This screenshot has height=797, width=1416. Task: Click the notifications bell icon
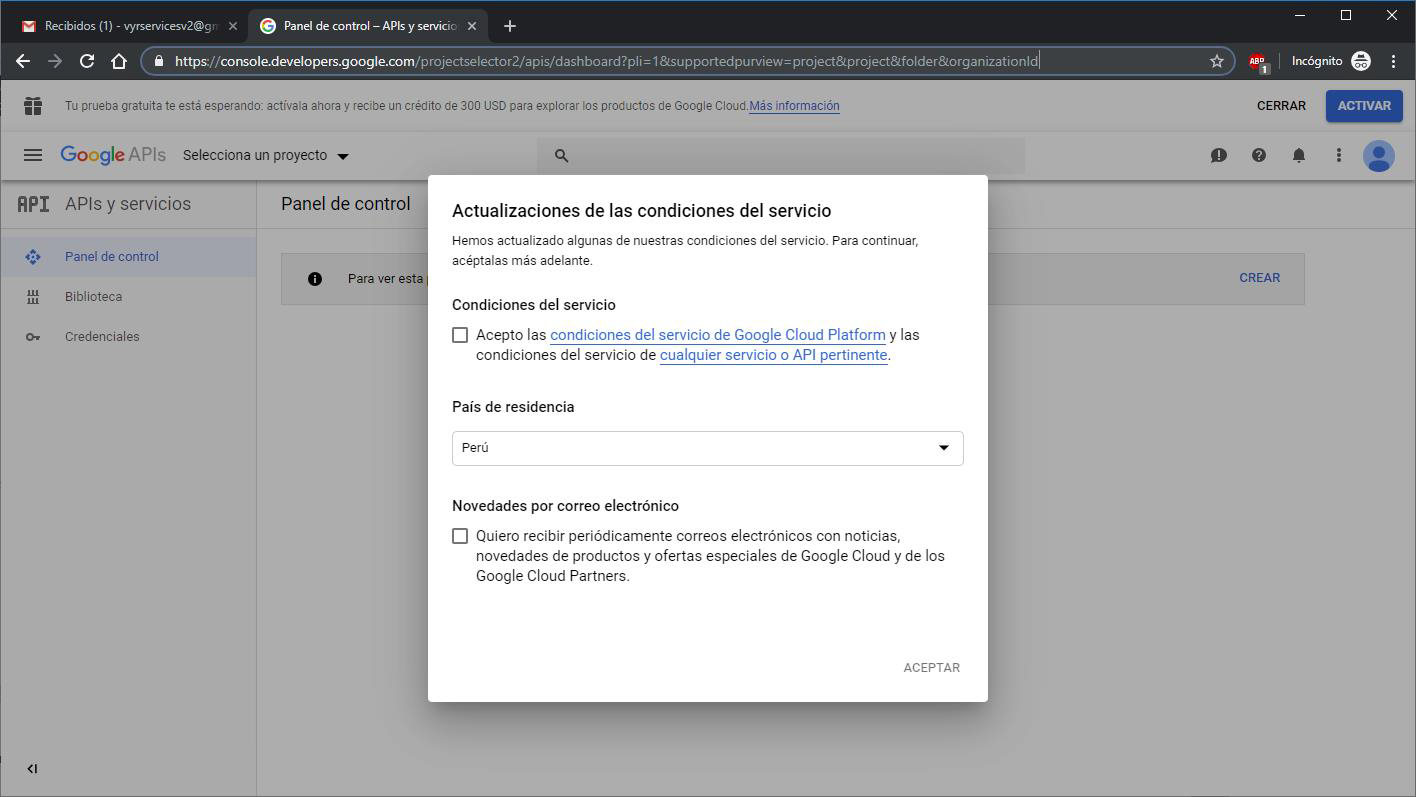click(1298, 155)
